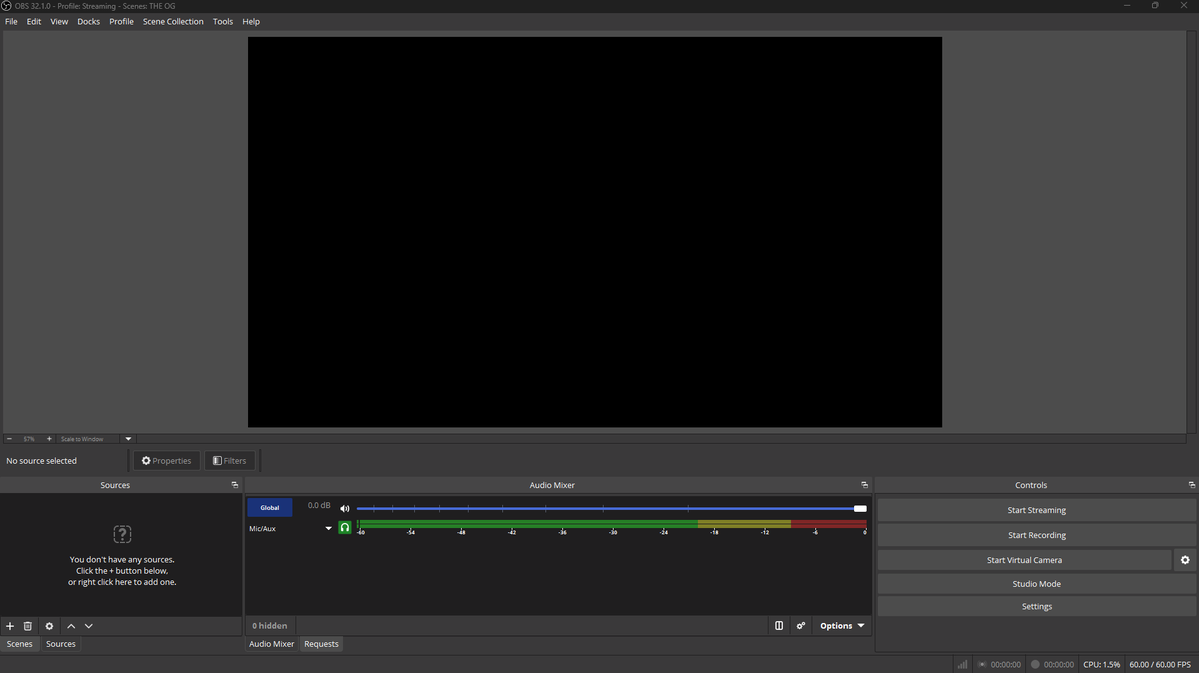The width and height of the screenshot is (1199, 673).
Task: Add a new source with plus icon
Action: (x=10, y=626)
